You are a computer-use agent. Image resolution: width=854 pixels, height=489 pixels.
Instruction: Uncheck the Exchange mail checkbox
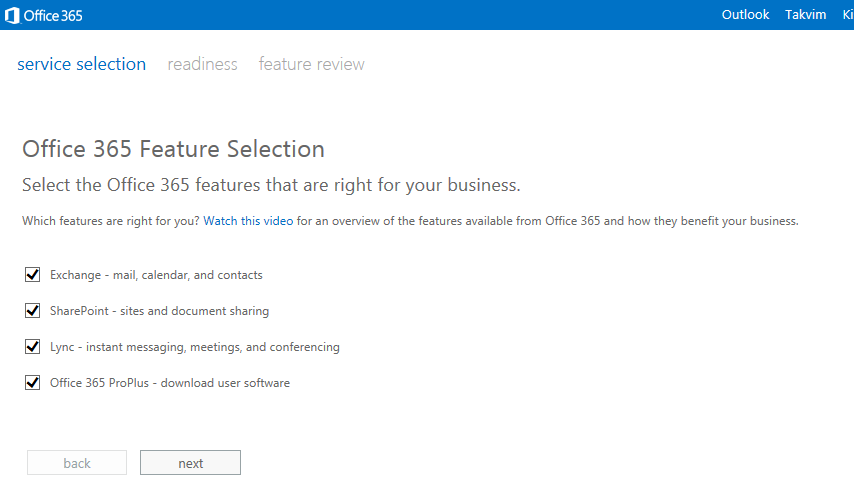tap(33, 274)
